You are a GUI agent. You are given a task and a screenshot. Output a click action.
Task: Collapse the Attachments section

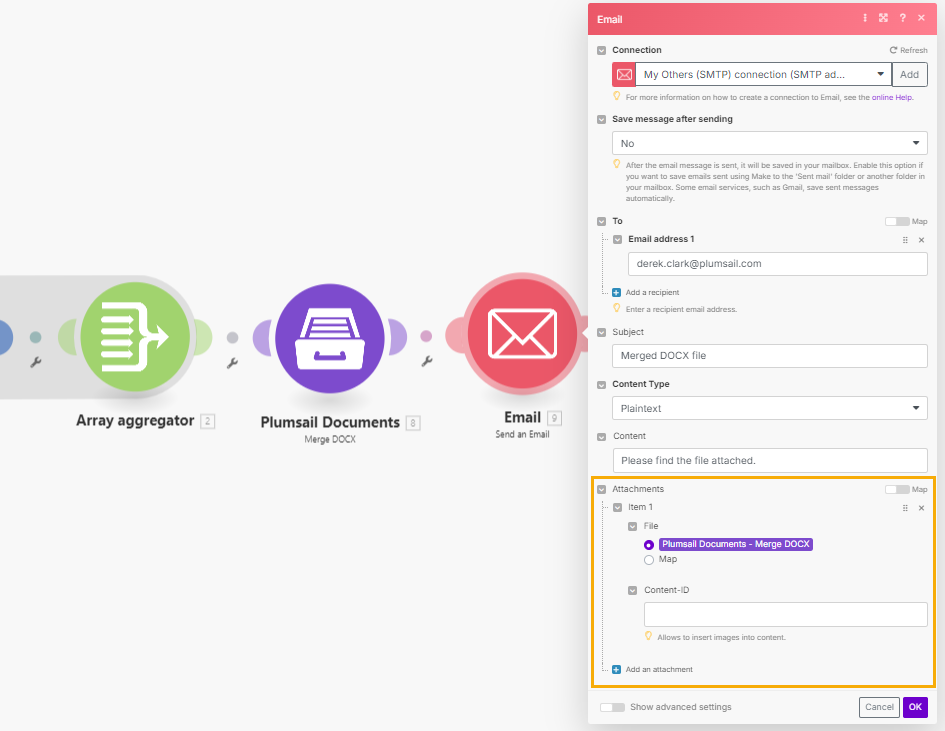pos(601,489)
